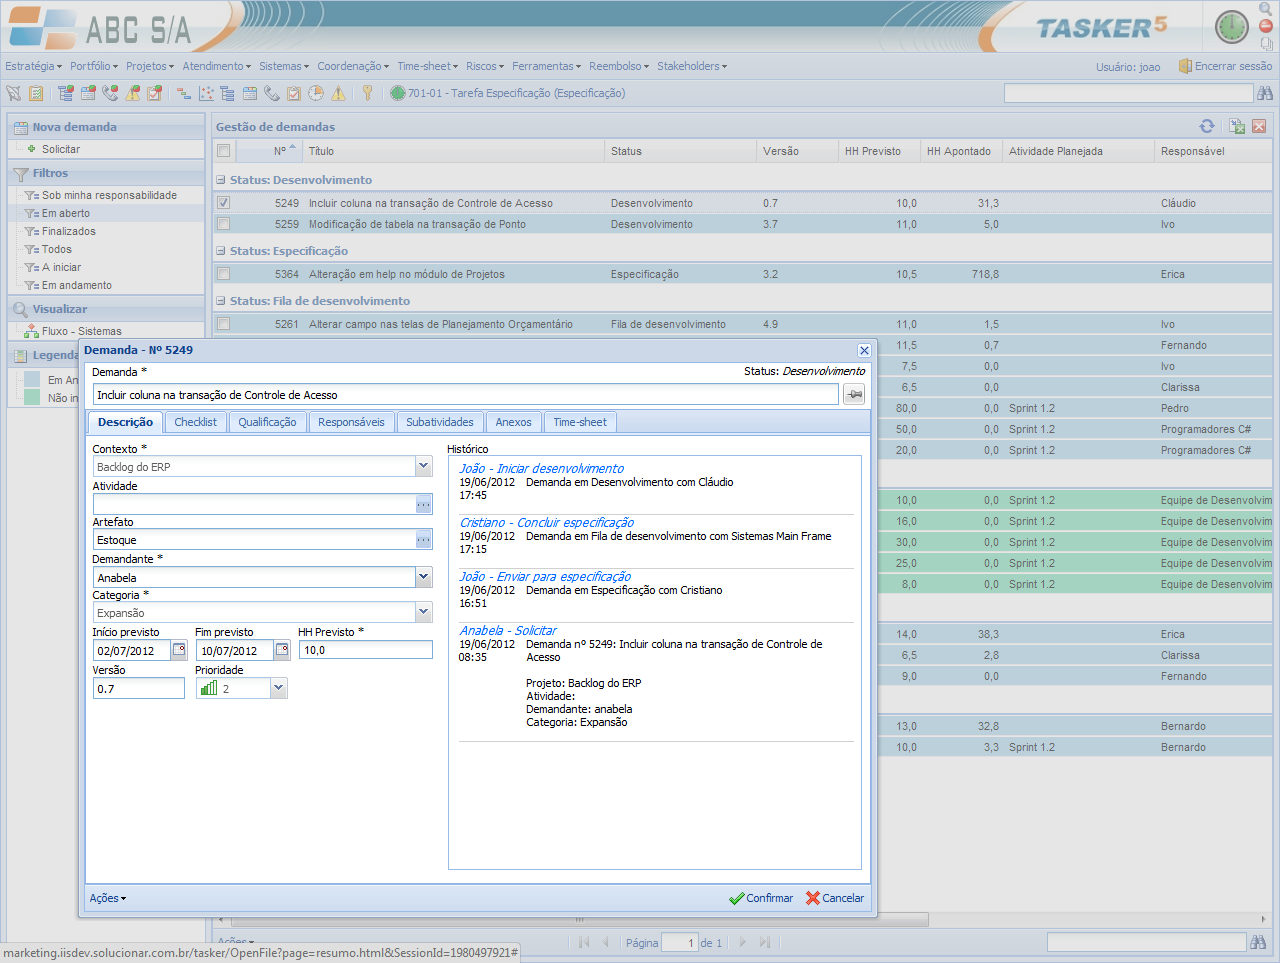Refresh the Gestão de demandas list
This screenshot has height=963, width=1280.
click(1207, 126)
